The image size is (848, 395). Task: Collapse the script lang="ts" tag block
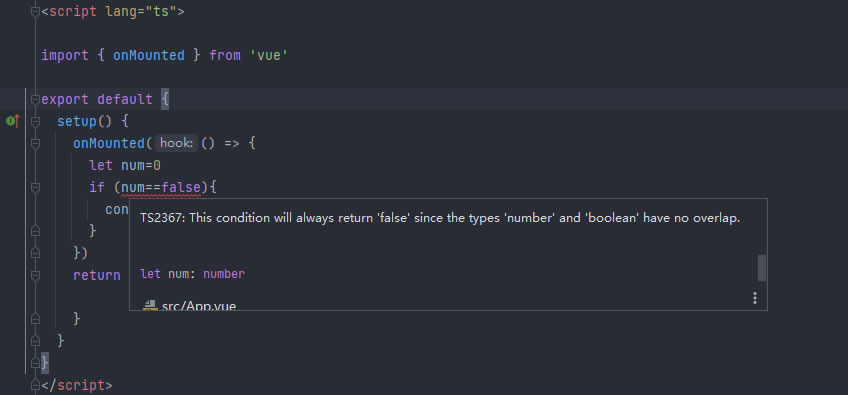click(x=35, y=11)
